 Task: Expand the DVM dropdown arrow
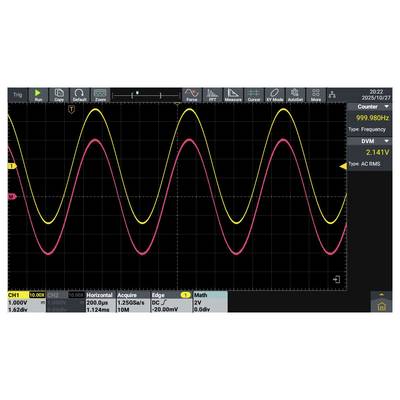click(387, 141)
